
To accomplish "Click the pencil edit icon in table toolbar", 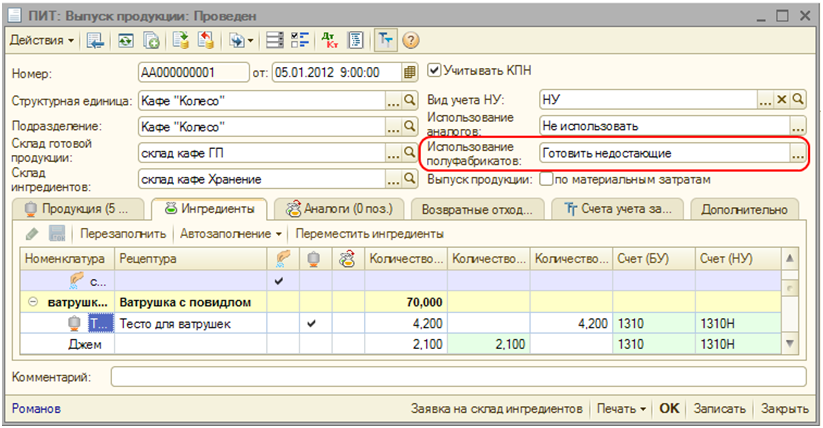I will [32, 233].
